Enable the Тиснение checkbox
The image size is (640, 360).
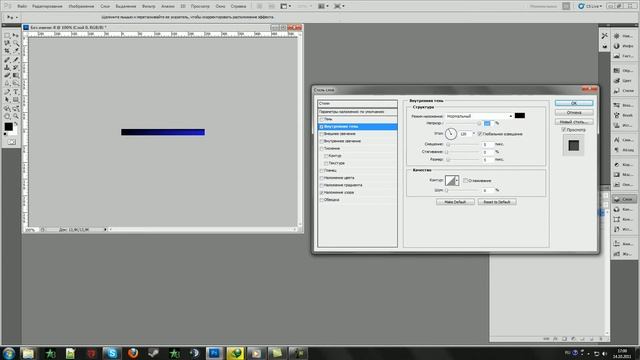click(321, 149)
